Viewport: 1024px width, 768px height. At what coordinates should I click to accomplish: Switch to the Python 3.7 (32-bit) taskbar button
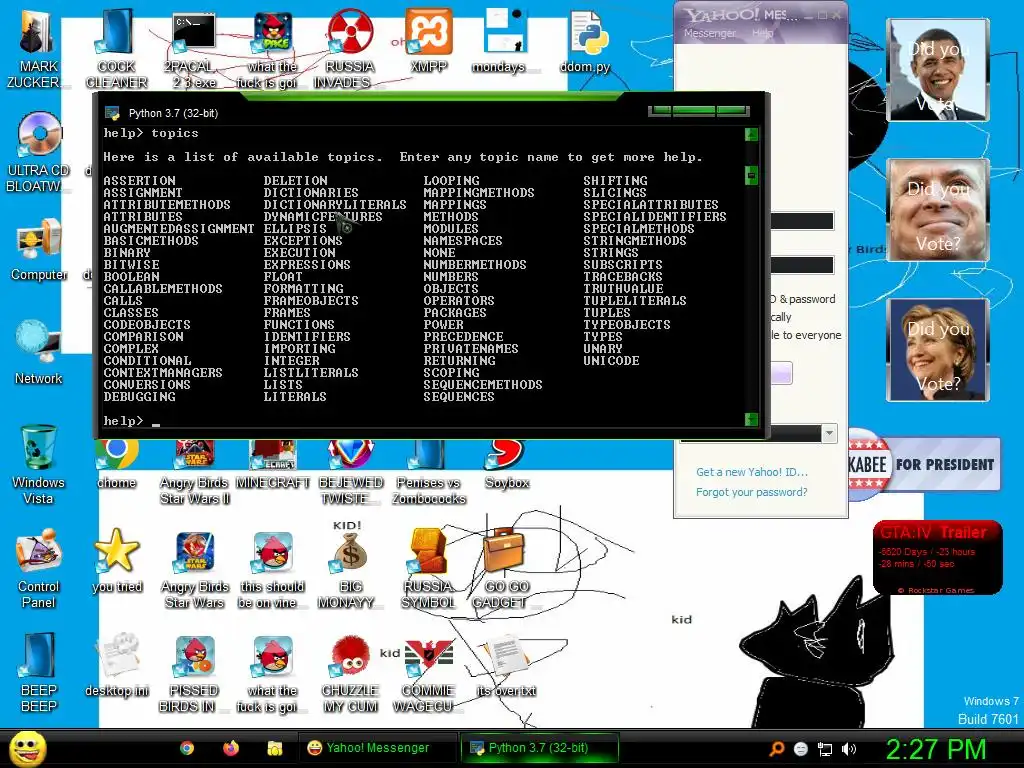pos(538,748)
